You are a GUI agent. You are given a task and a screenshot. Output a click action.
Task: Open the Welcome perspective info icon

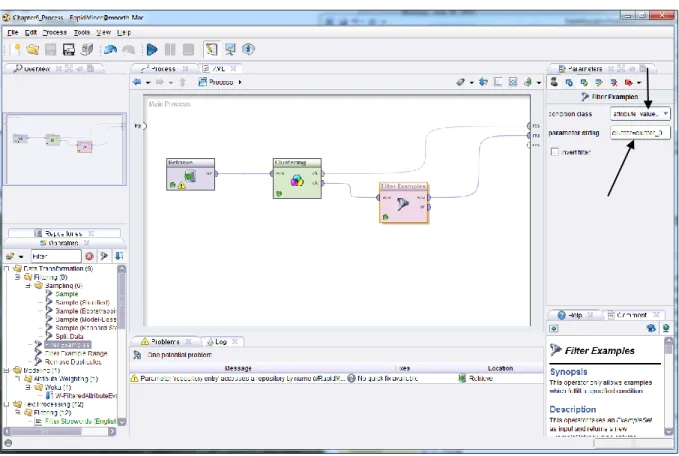(x=248, y=49)
